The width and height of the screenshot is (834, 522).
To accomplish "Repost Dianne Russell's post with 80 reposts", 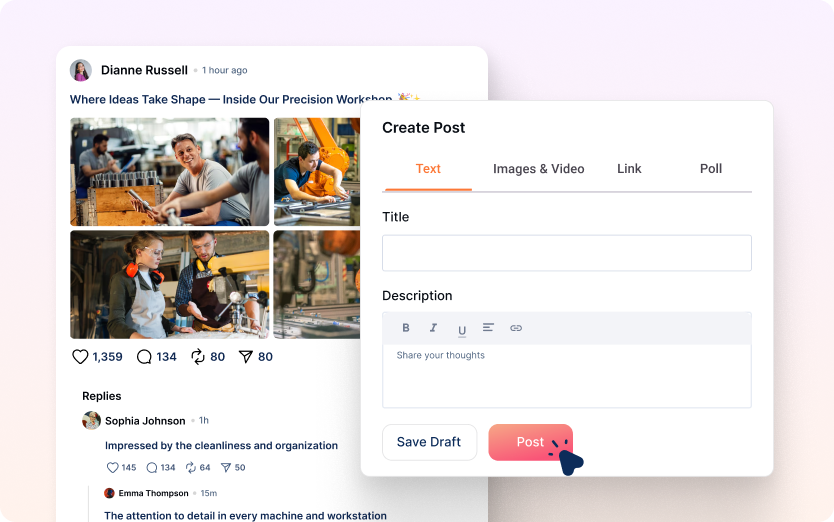I will [x=197, y=357].
